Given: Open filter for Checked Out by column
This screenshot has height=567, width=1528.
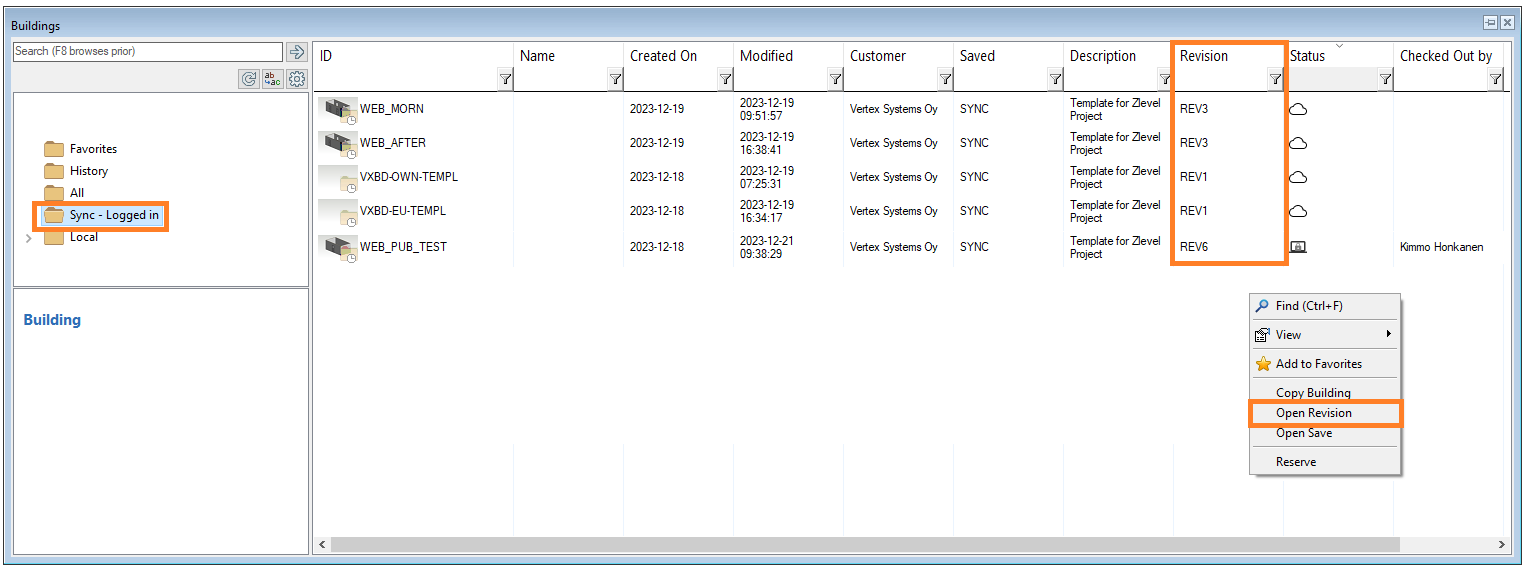Looking at the screenshot, I should tap(1495, 80).
